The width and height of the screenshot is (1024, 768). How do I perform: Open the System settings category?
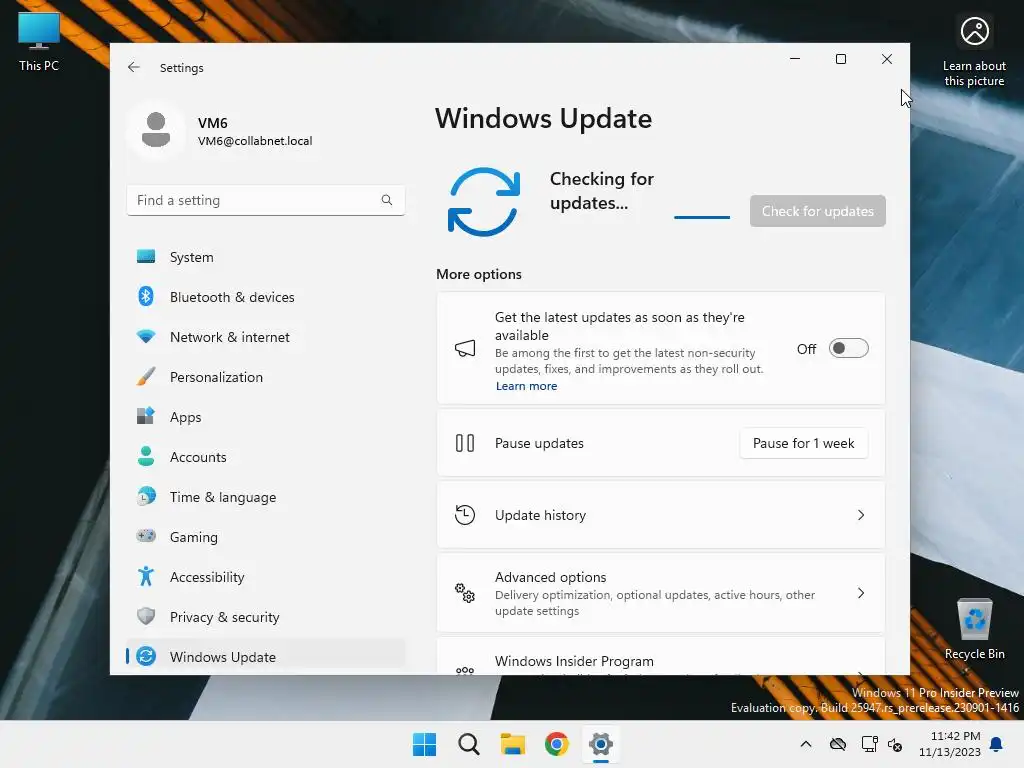click(x=266, y=257)
